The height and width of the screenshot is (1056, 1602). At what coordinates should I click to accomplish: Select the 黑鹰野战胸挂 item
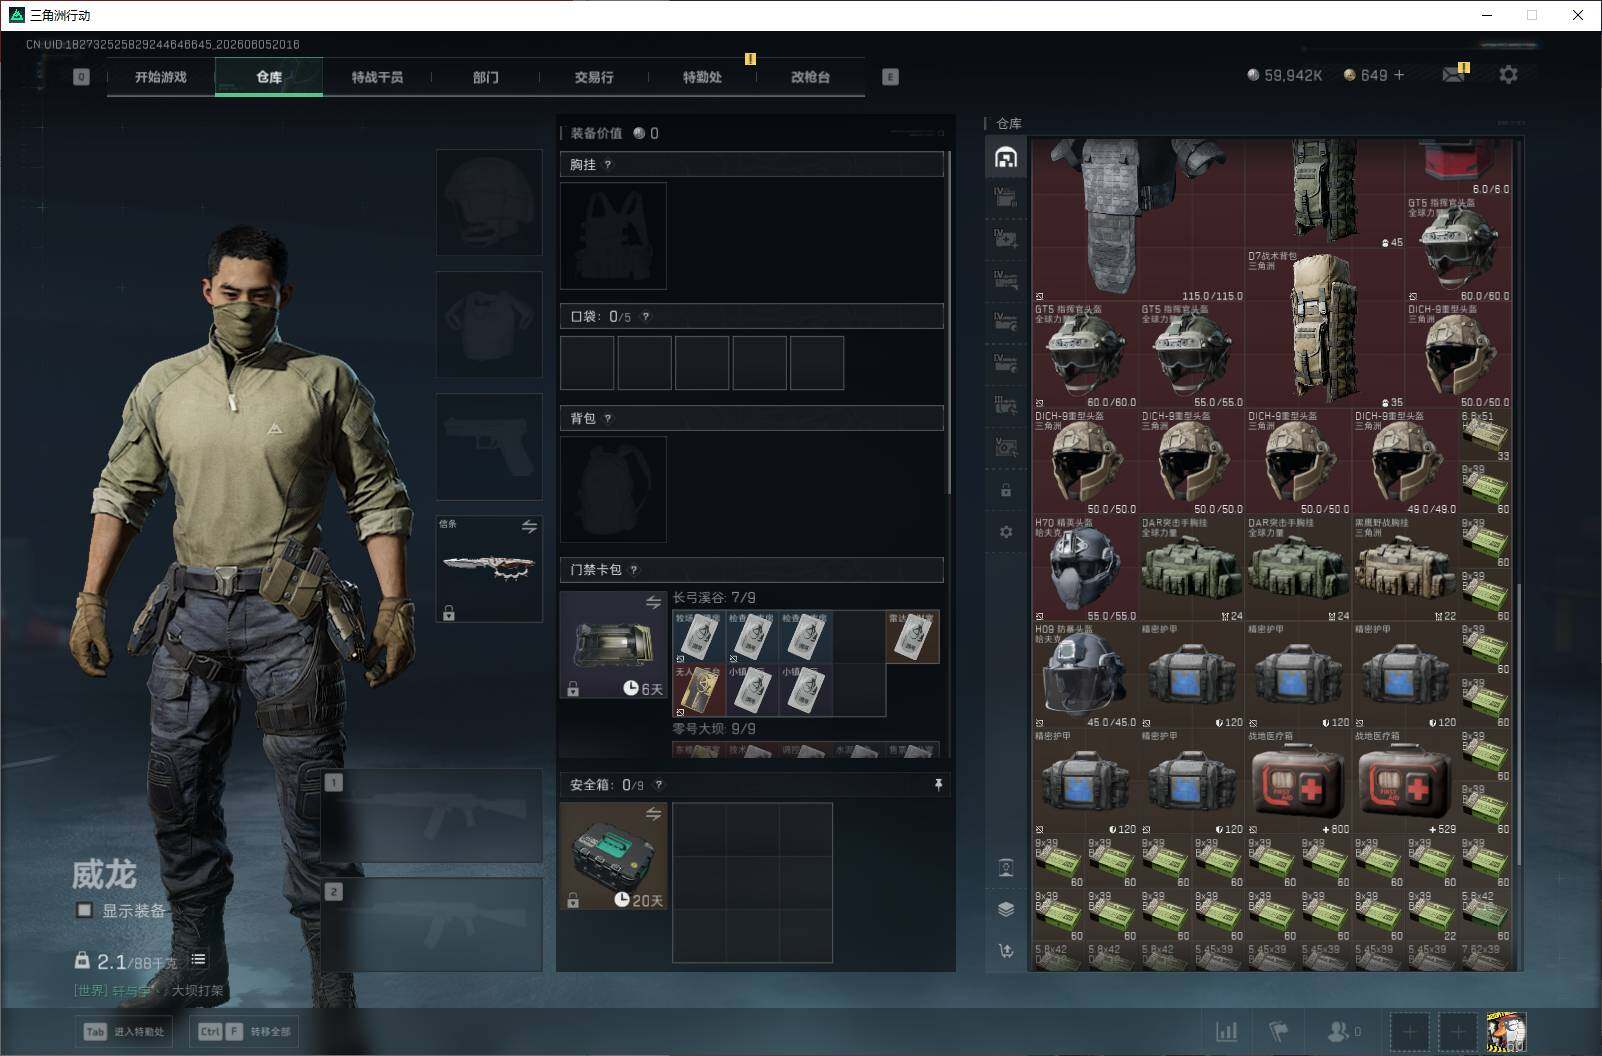point(1405,568)
